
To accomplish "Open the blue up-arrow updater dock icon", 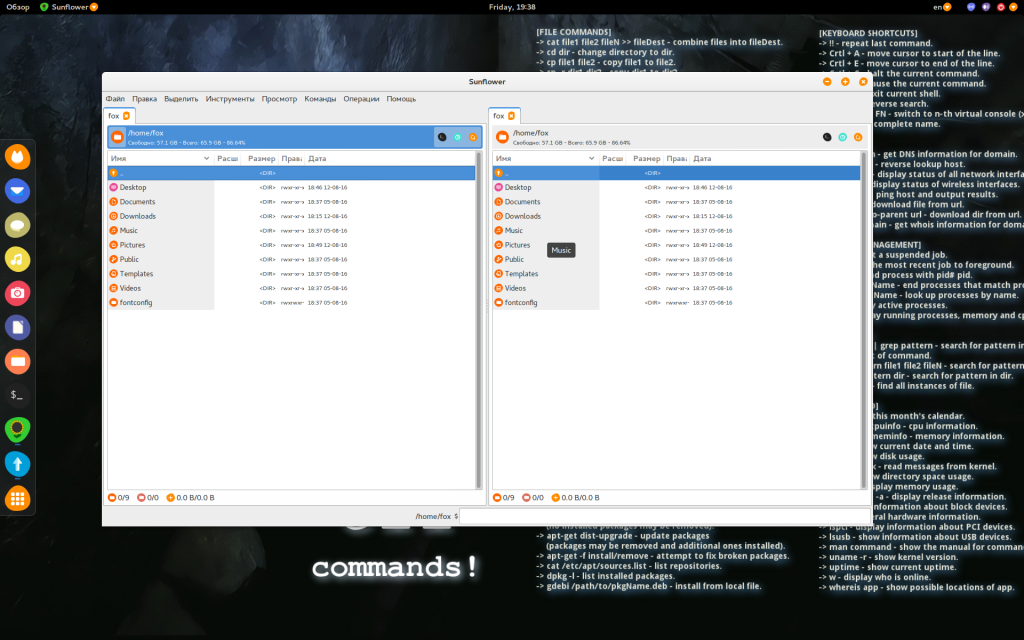I will pos(18,464).
